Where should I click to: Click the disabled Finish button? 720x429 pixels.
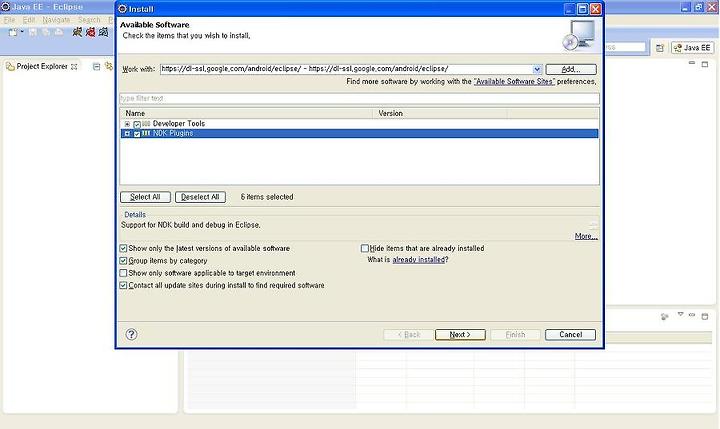point(515,335)
